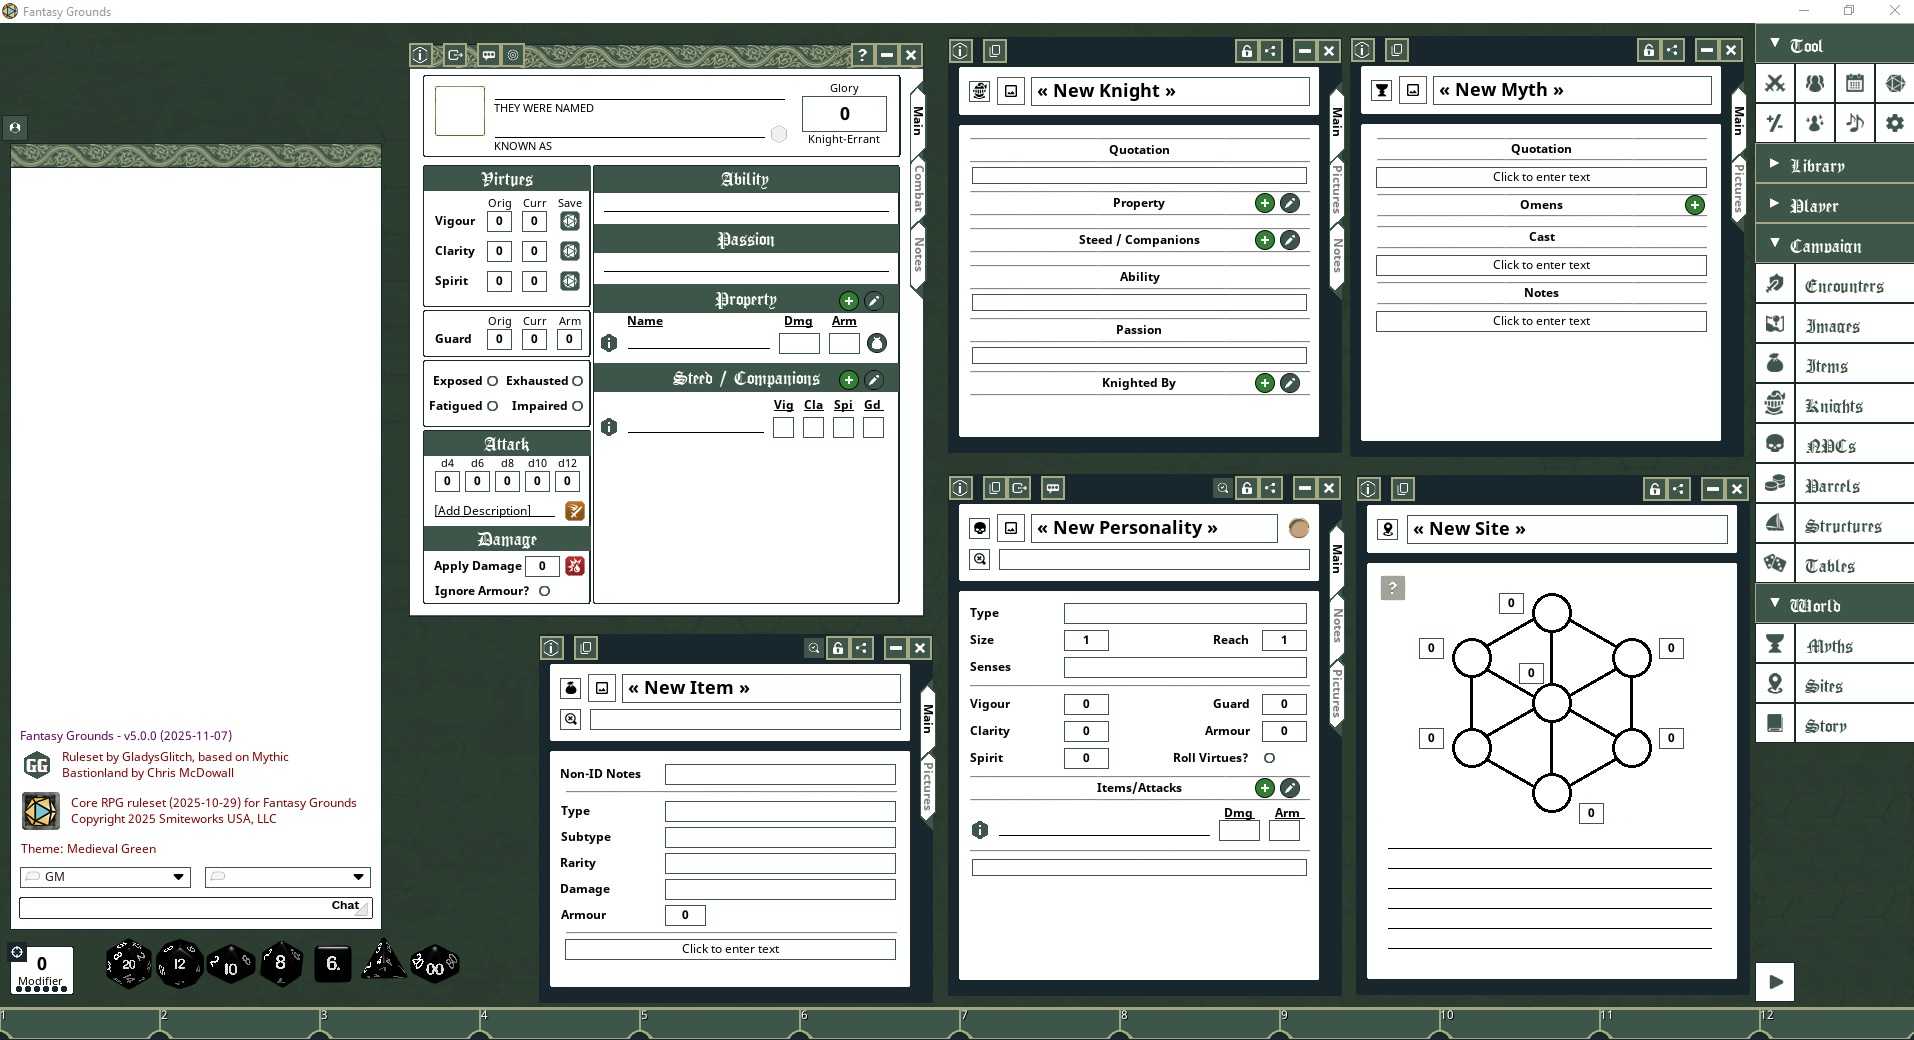Open the Story list
The image size is (1914, 1040).
[x=1835, y=725]
